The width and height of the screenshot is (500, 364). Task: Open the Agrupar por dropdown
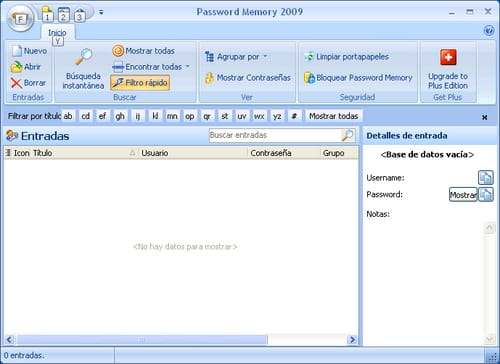click(x=236, y=57)
